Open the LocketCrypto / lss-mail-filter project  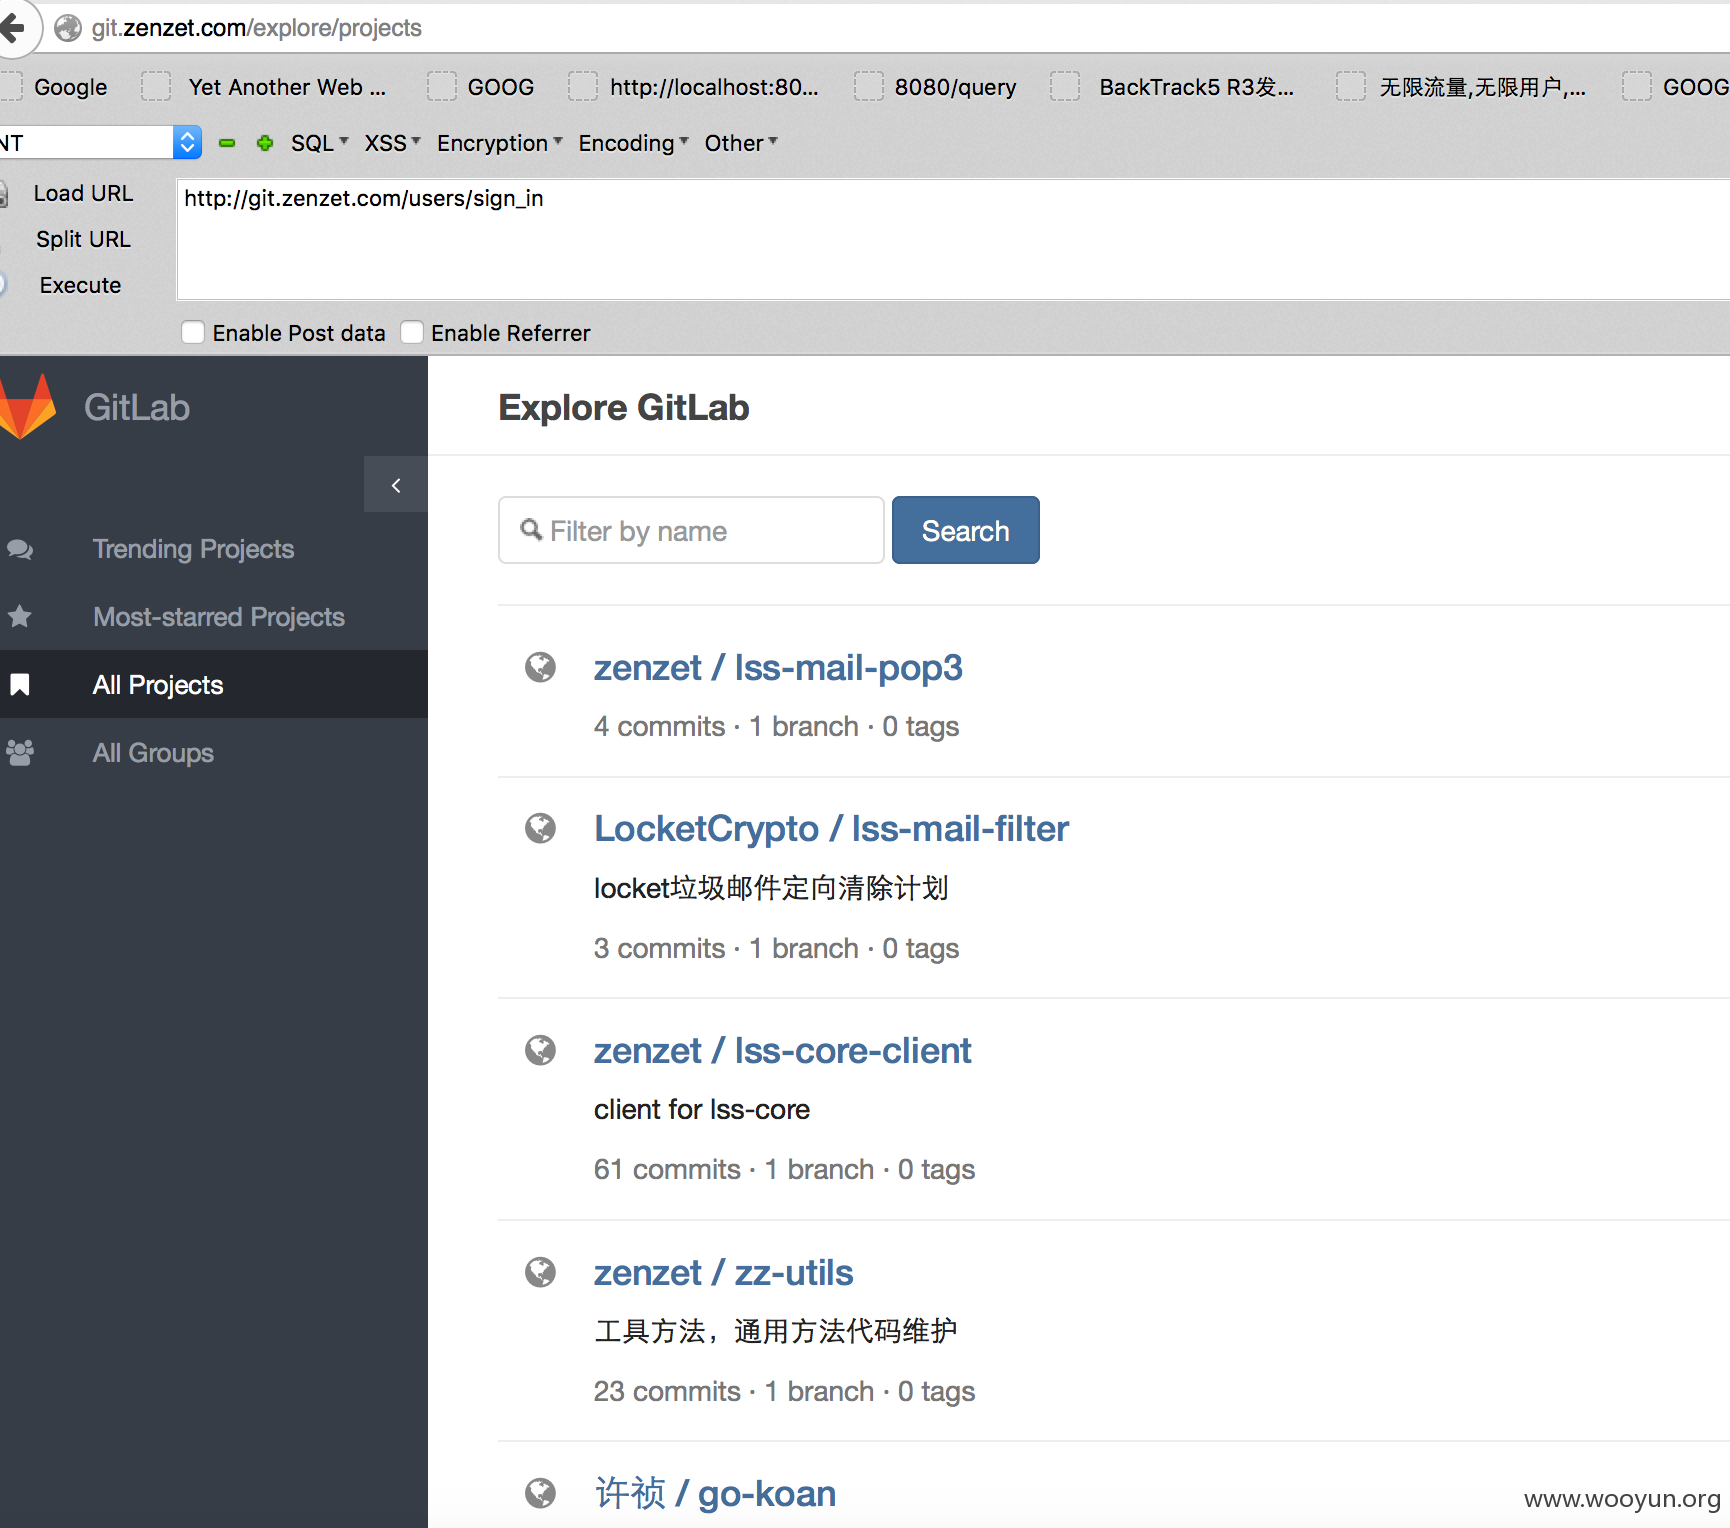(x=831, y=828)
